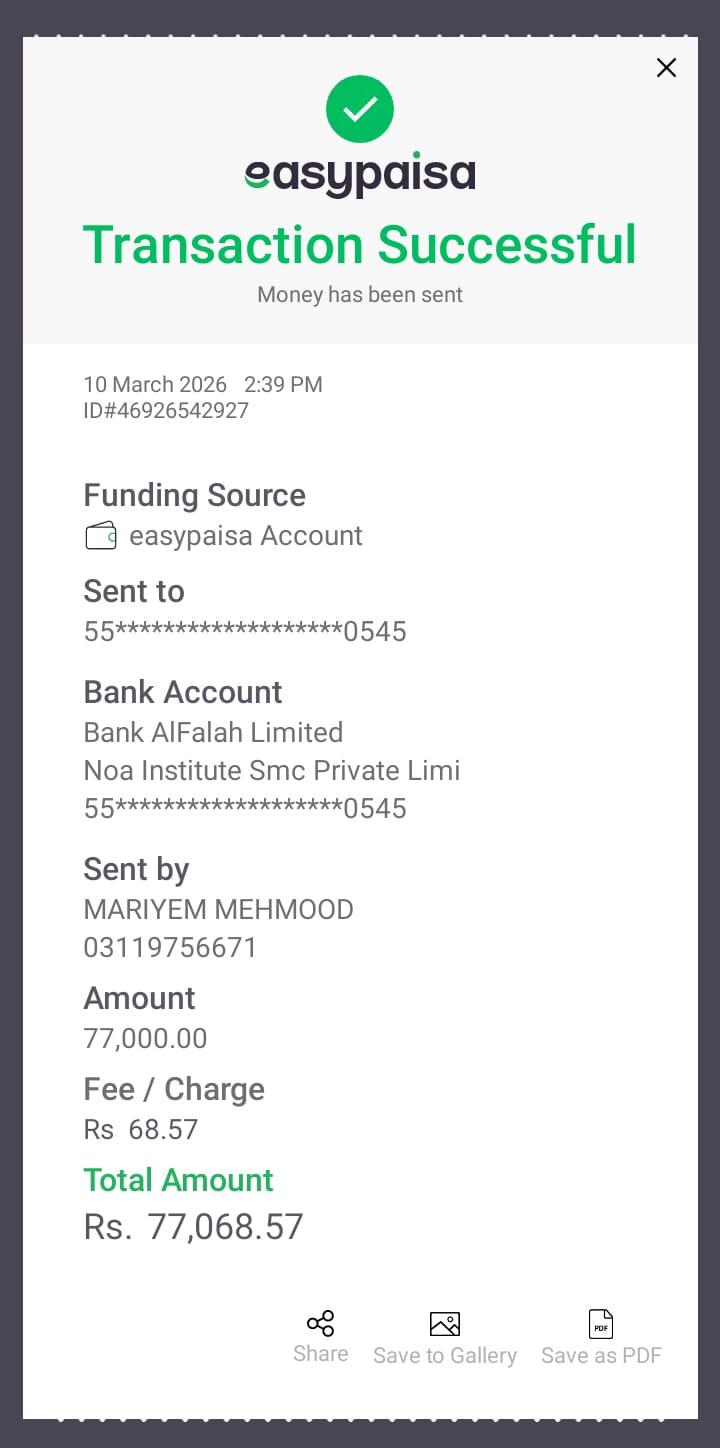The width and height of the screenshot is (720, 1448).
Task: Click the wallet icon beside easypaisa Account
Action: [x=101, y=536]
